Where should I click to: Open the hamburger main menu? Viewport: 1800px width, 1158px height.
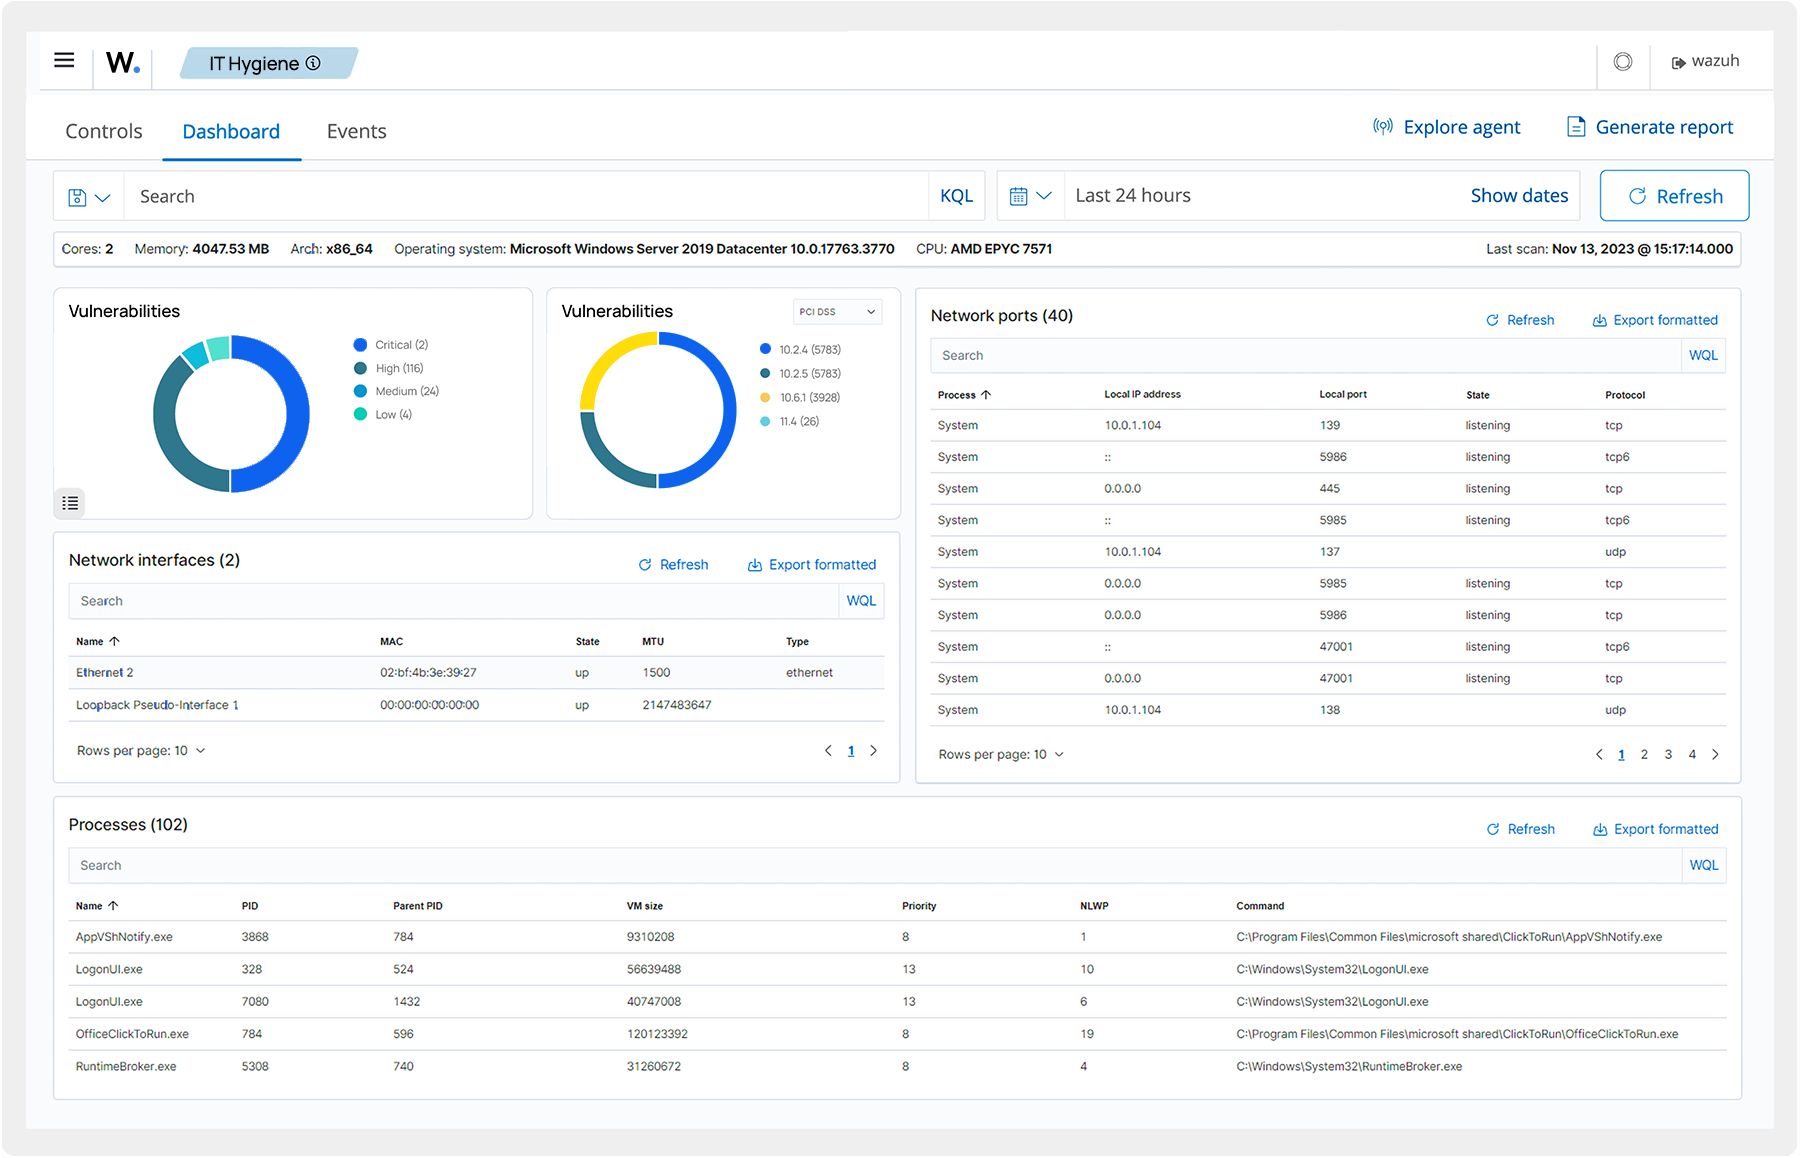coord(64,61)
